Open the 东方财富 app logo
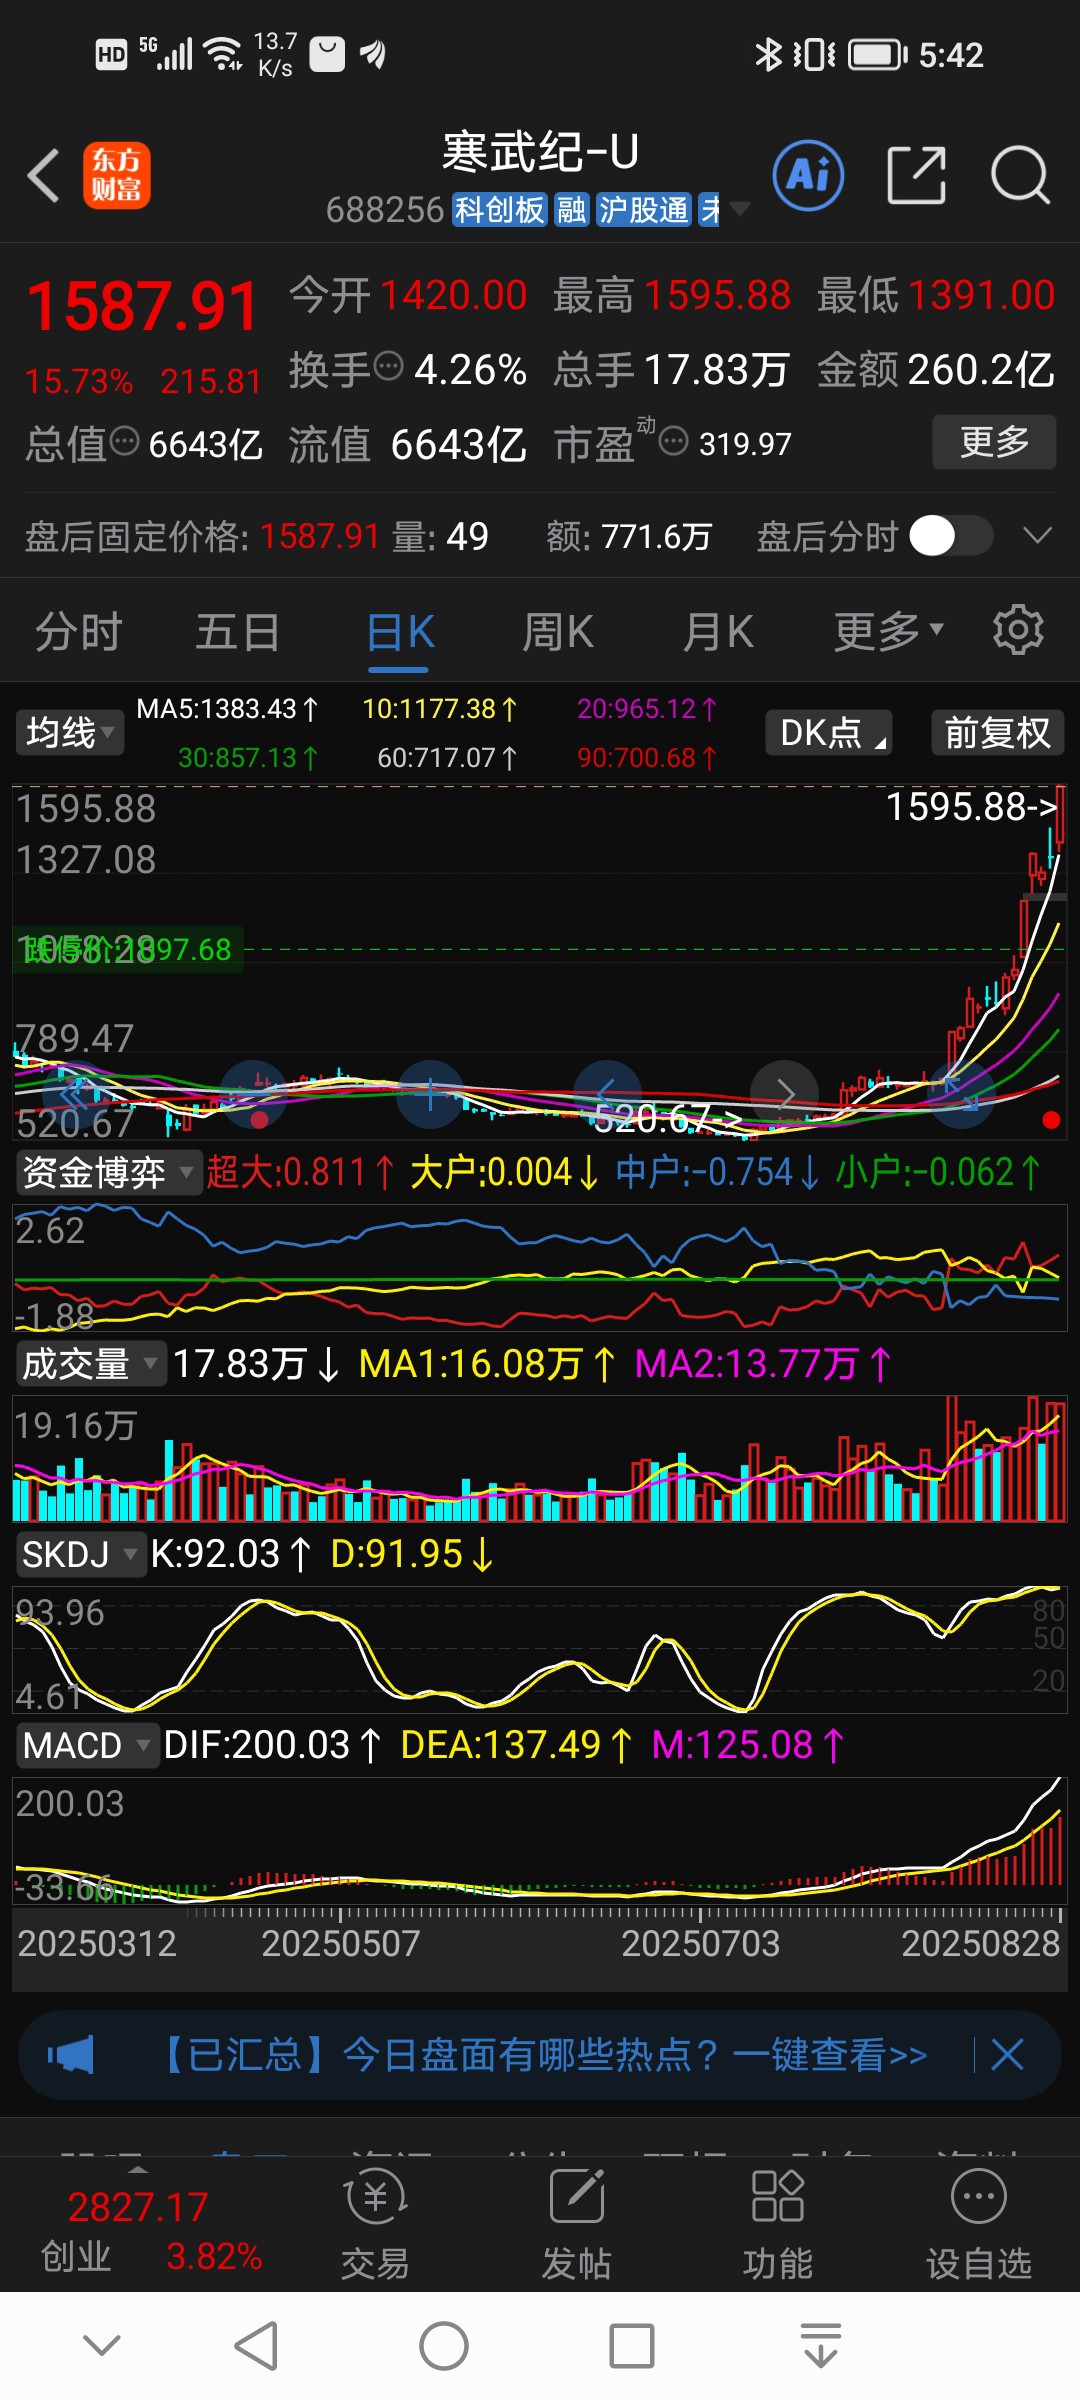The image size is (1080, 2400). point(117,175)
